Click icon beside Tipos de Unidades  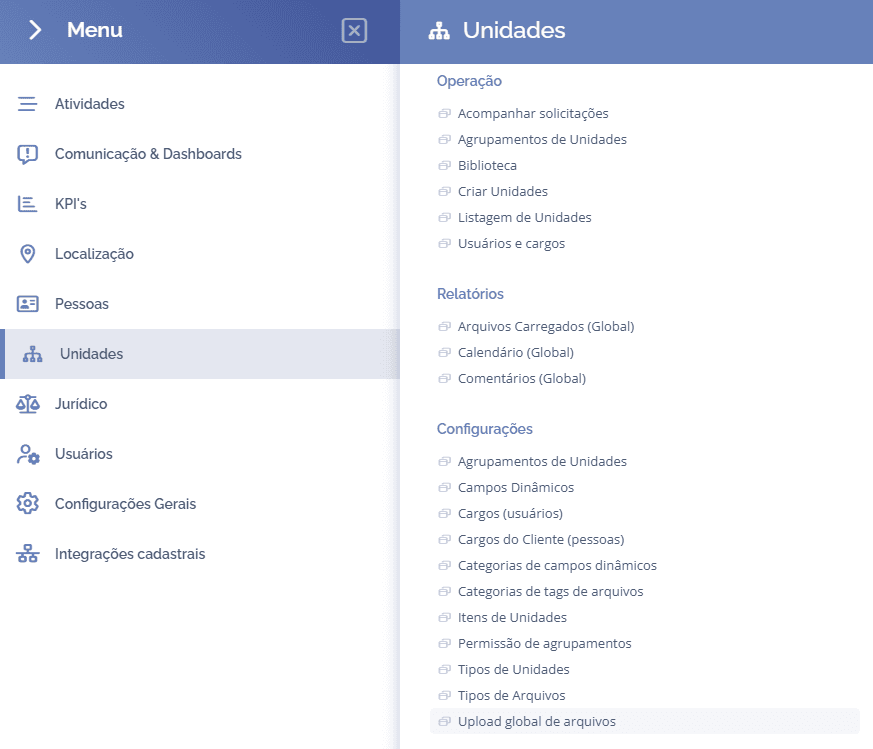click(x=444, y=669)
